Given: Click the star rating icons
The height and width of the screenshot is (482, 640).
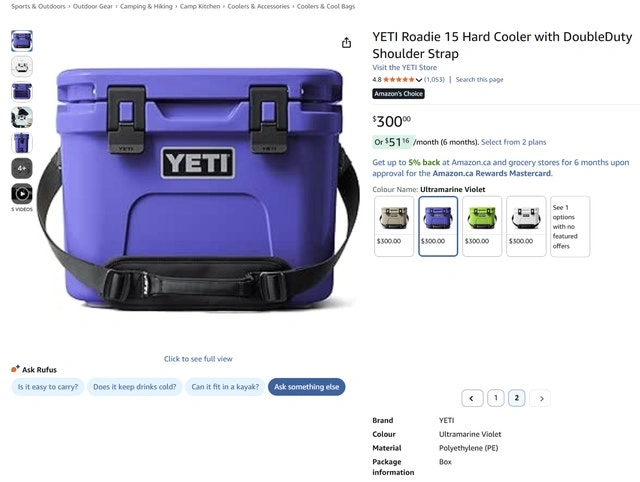Looking at the screenshot, I should click(x=398, y=80).
